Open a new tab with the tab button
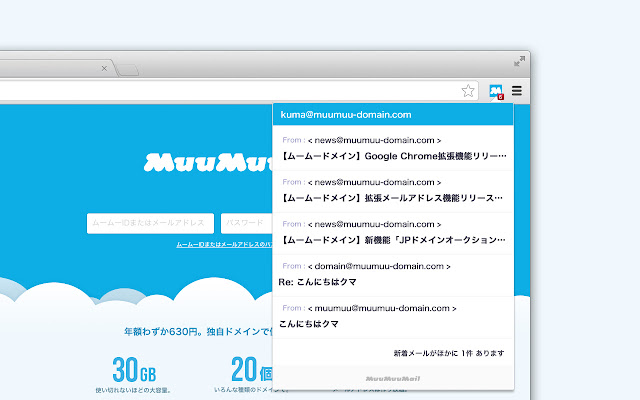Screen dimensions: 640x400 click(x=127, y=70)
